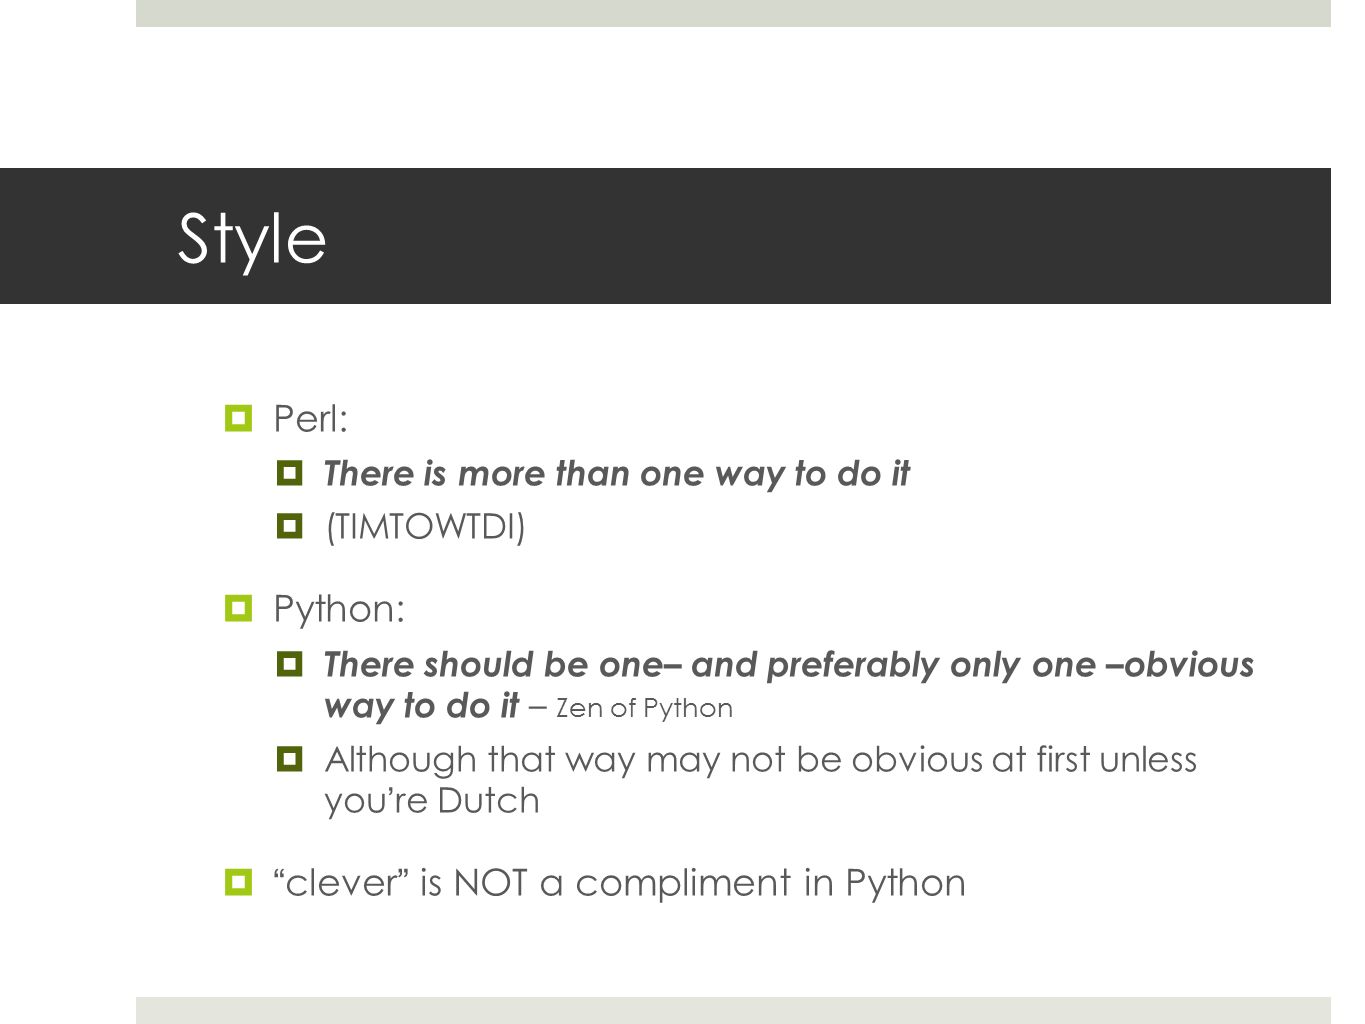Image resolution: width=1365 pixels, height=1024 pixels.
Task: Click the italic There is more than one way text
Action: 617,474
